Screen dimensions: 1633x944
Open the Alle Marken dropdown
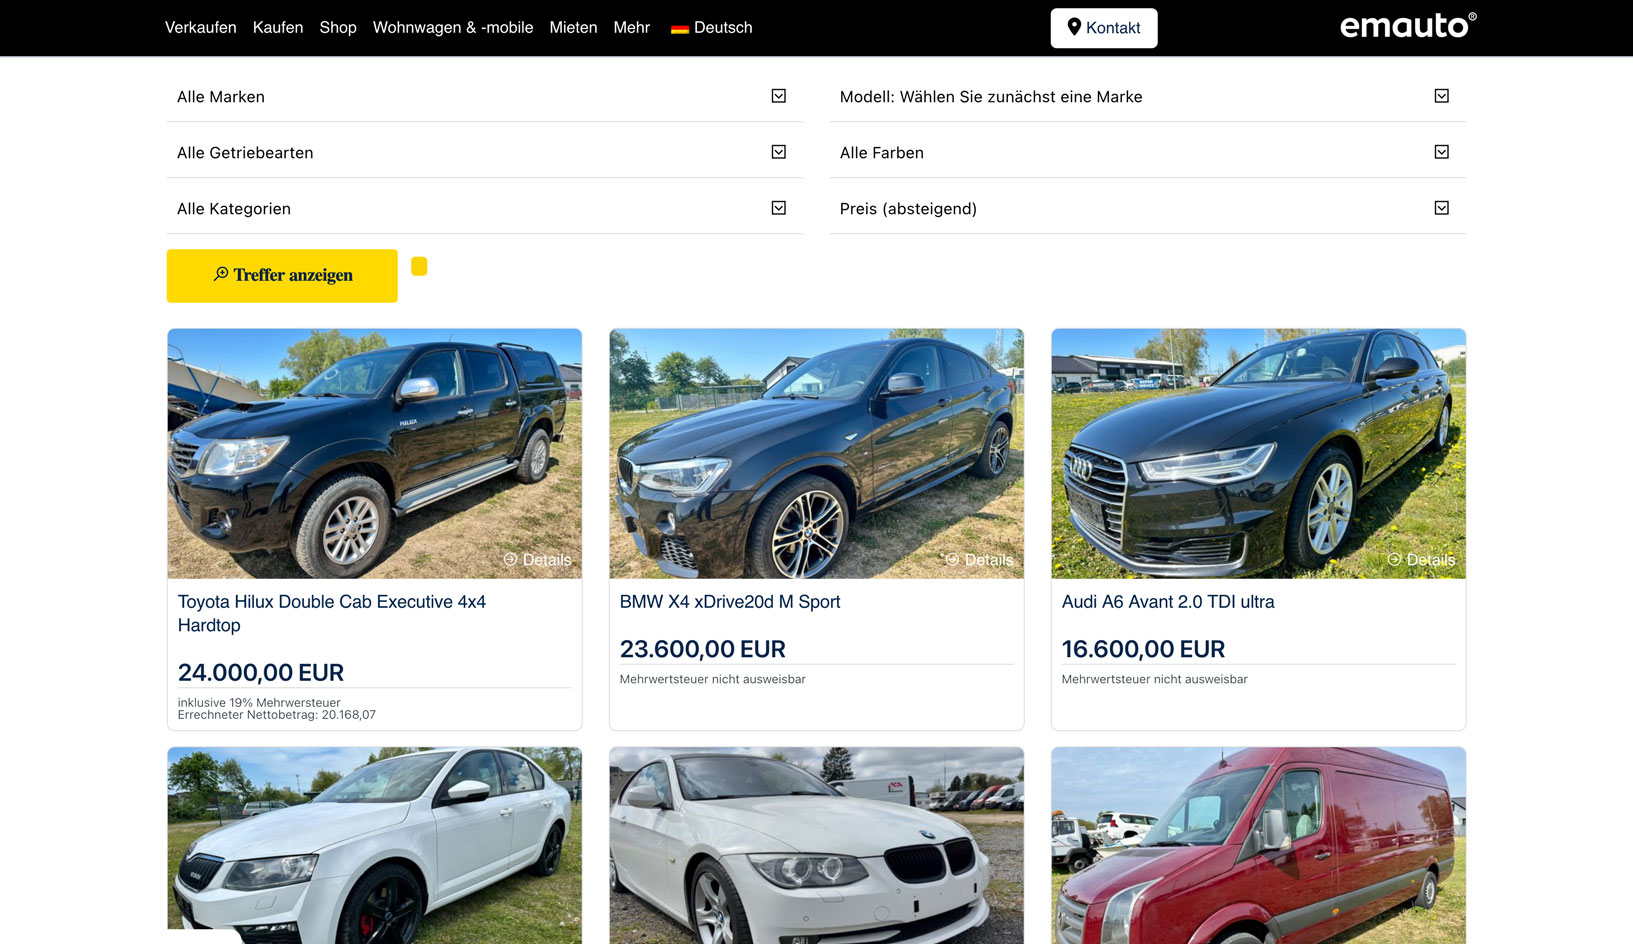[x=485, y=97]
